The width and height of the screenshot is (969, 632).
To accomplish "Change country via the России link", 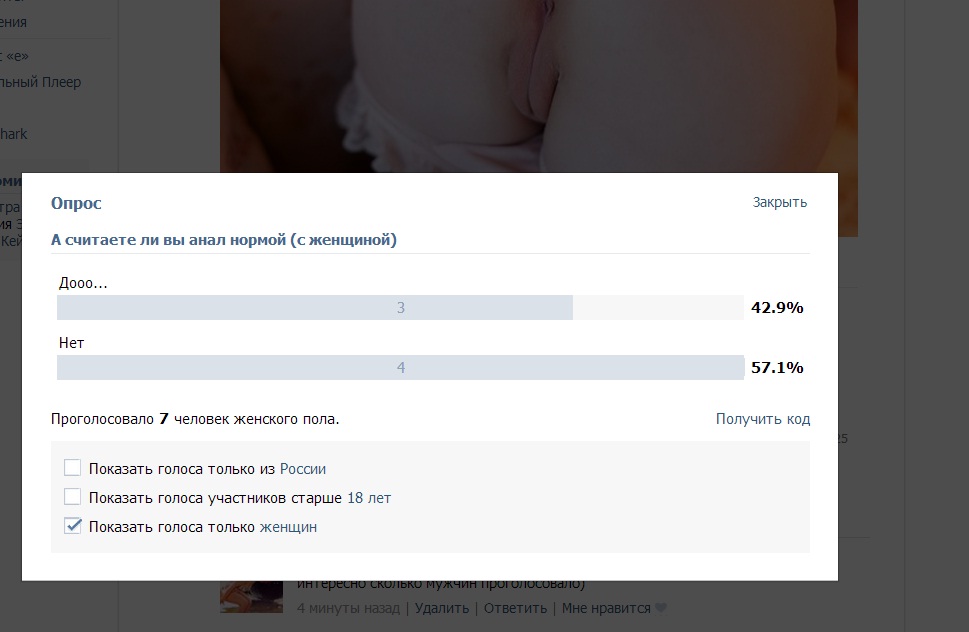I will click(303, 469).
